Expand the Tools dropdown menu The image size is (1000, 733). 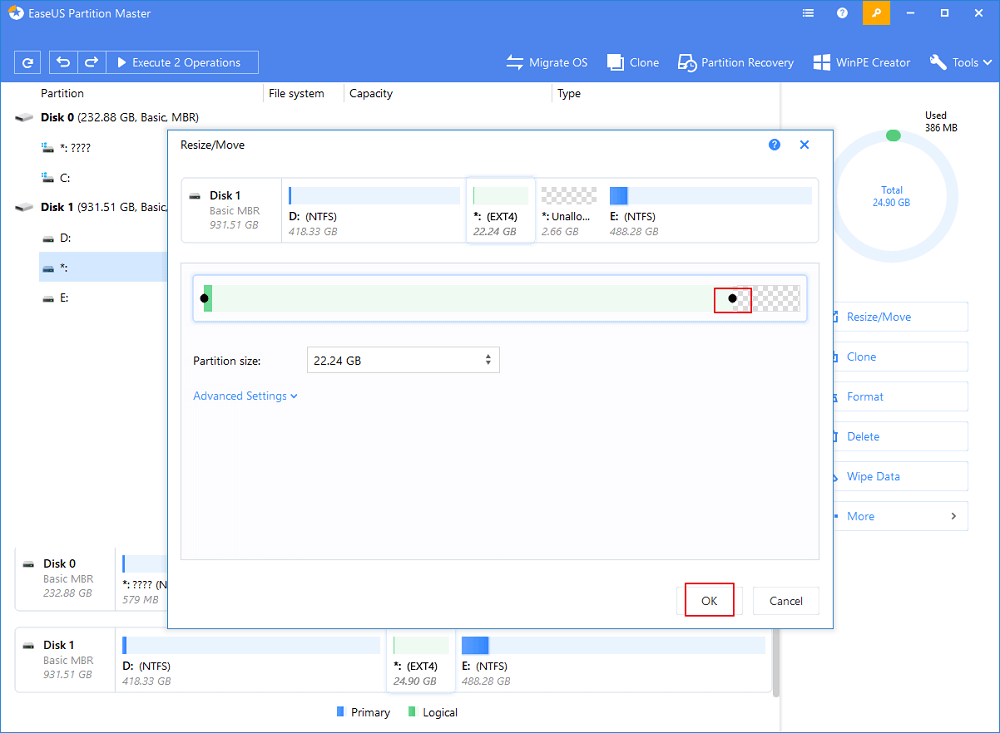tap(961, 62)
